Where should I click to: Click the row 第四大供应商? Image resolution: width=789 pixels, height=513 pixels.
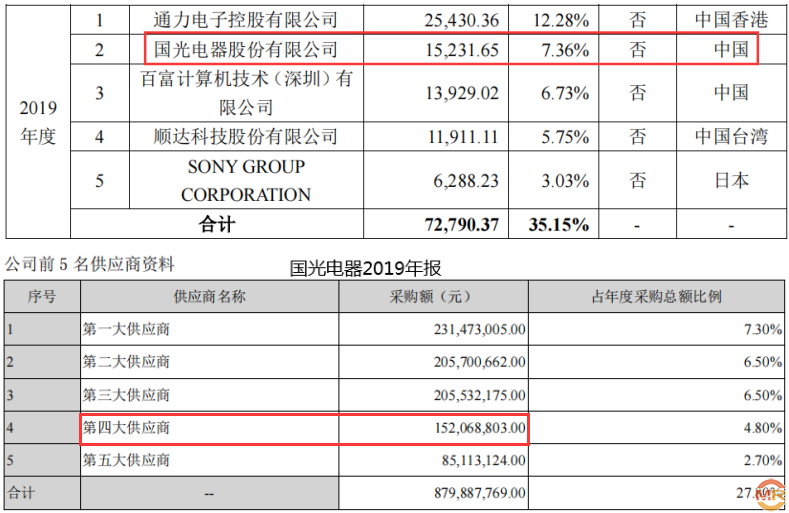[126, 427]
